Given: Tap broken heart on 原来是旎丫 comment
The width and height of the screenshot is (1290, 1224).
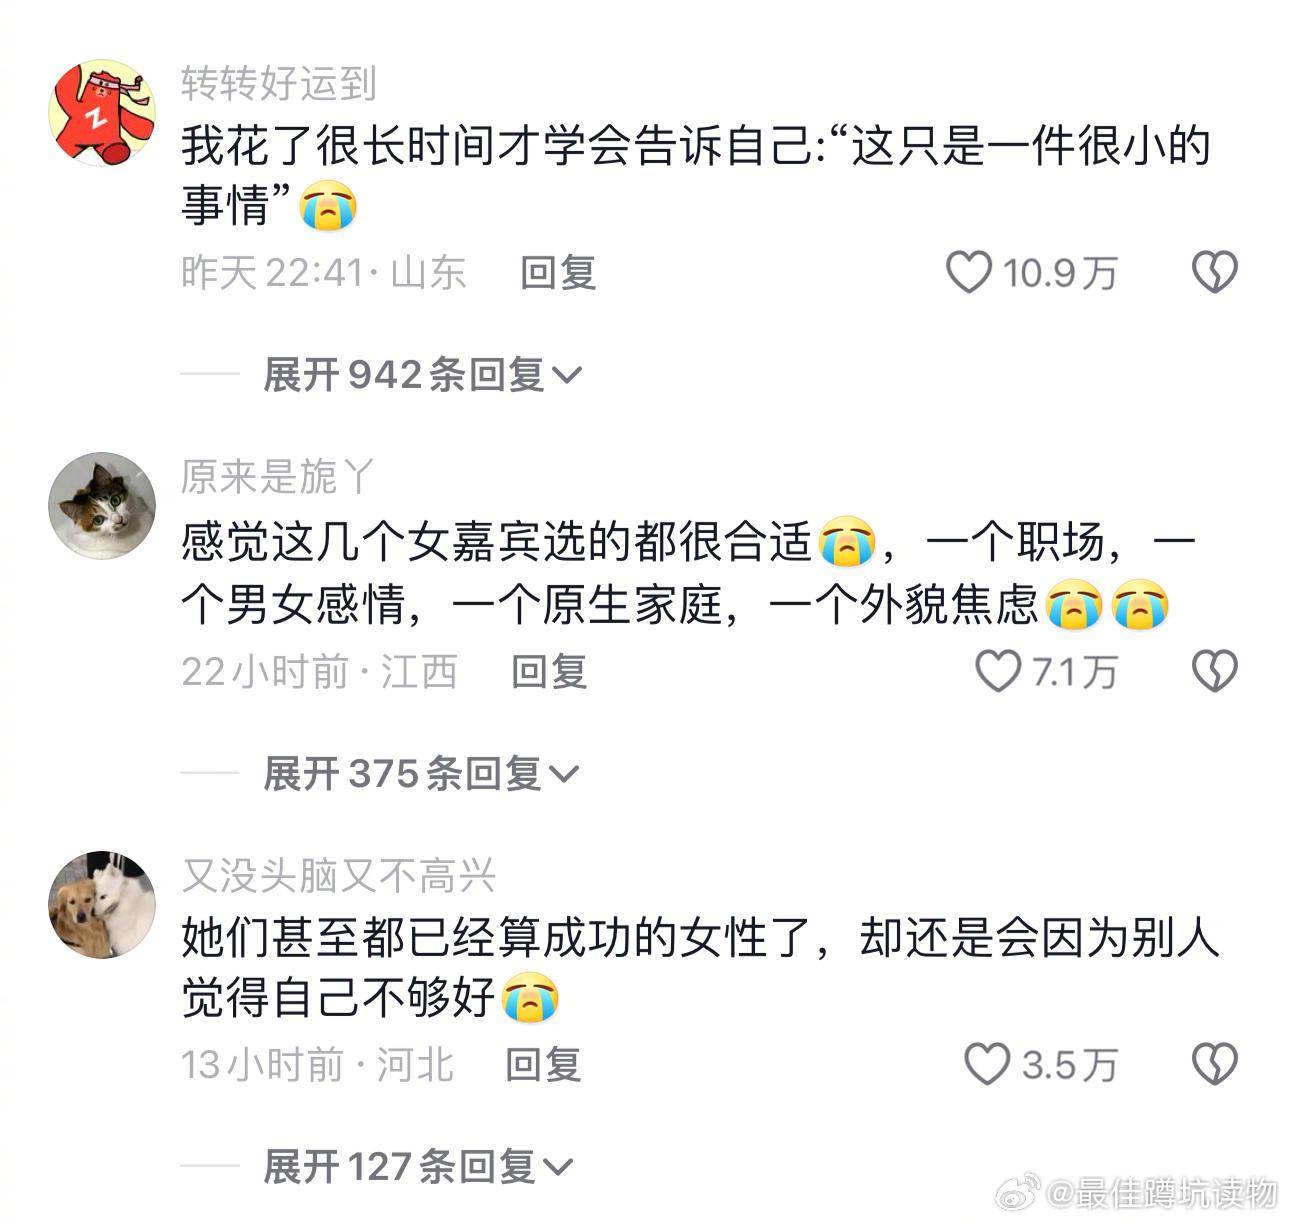Looking at the screenshot, I should point(1215,671).
